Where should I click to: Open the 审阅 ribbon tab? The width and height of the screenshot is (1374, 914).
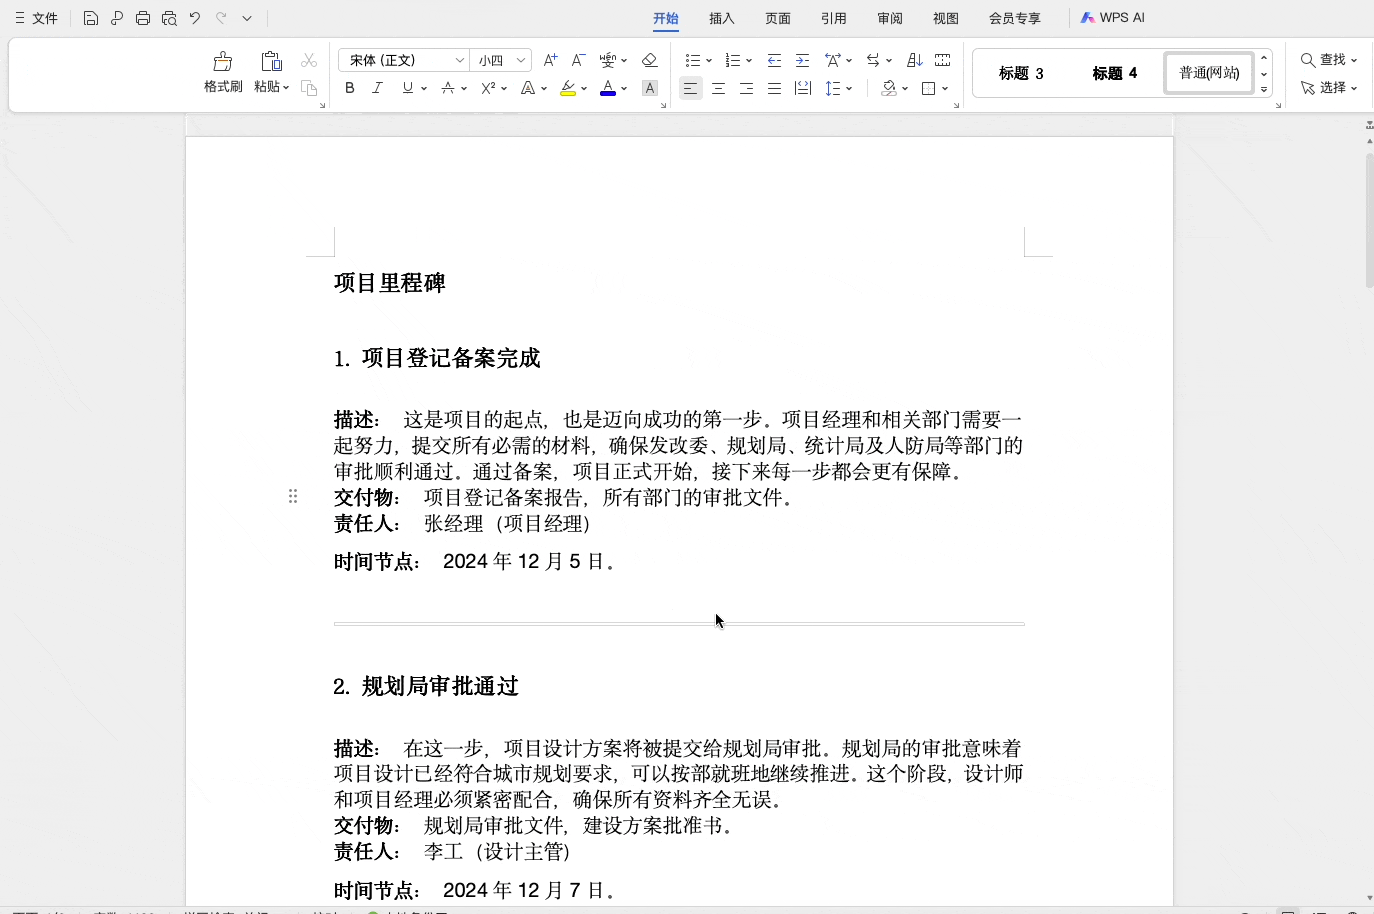point(890,18)
